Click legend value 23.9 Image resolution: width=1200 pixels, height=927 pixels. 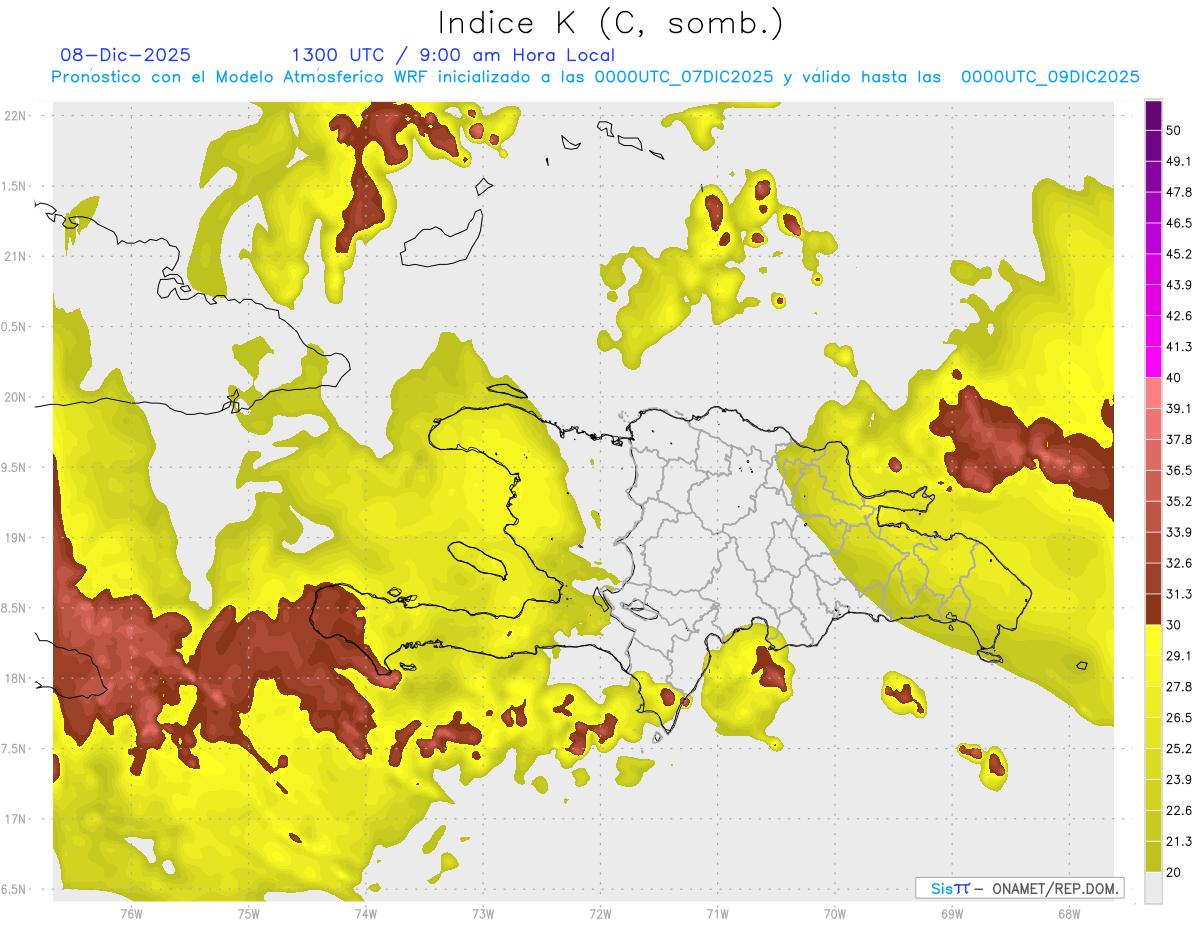pos(1178,780)
